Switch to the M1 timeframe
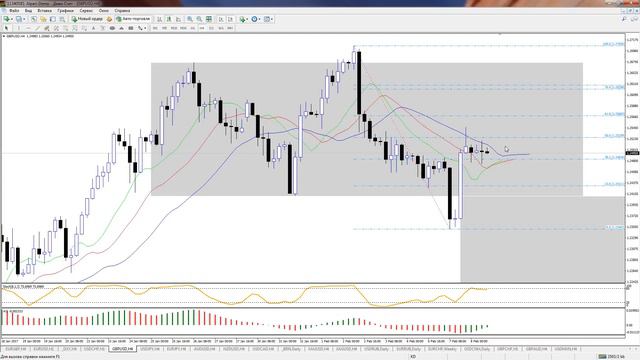 155,28
